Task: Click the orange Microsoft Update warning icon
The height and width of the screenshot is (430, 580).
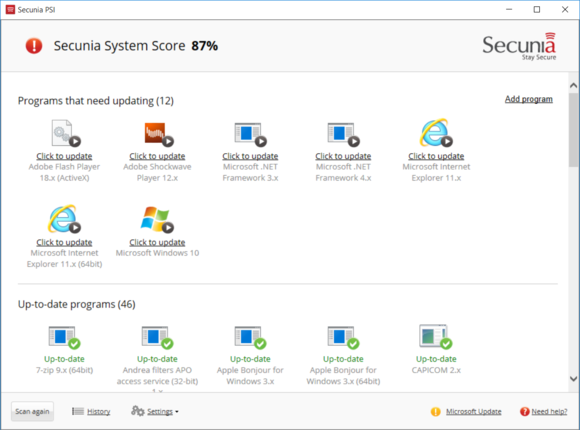Action: click(436, 411)
